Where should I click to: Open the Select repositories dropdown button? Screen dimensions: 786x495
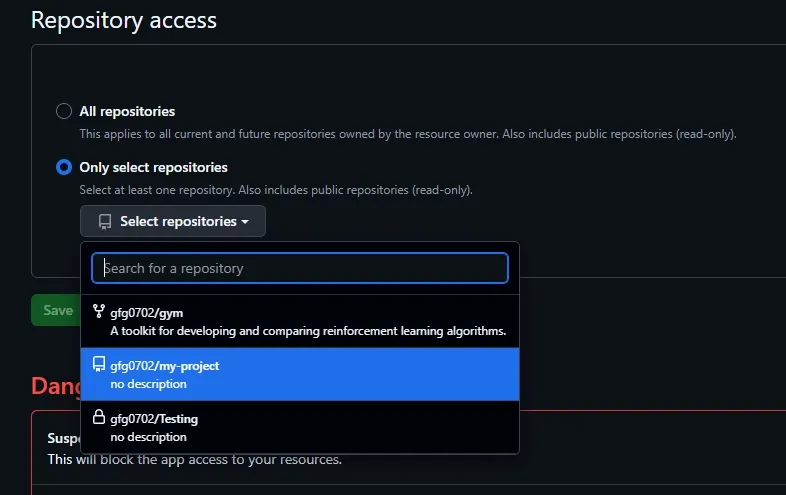click(173, 221)
